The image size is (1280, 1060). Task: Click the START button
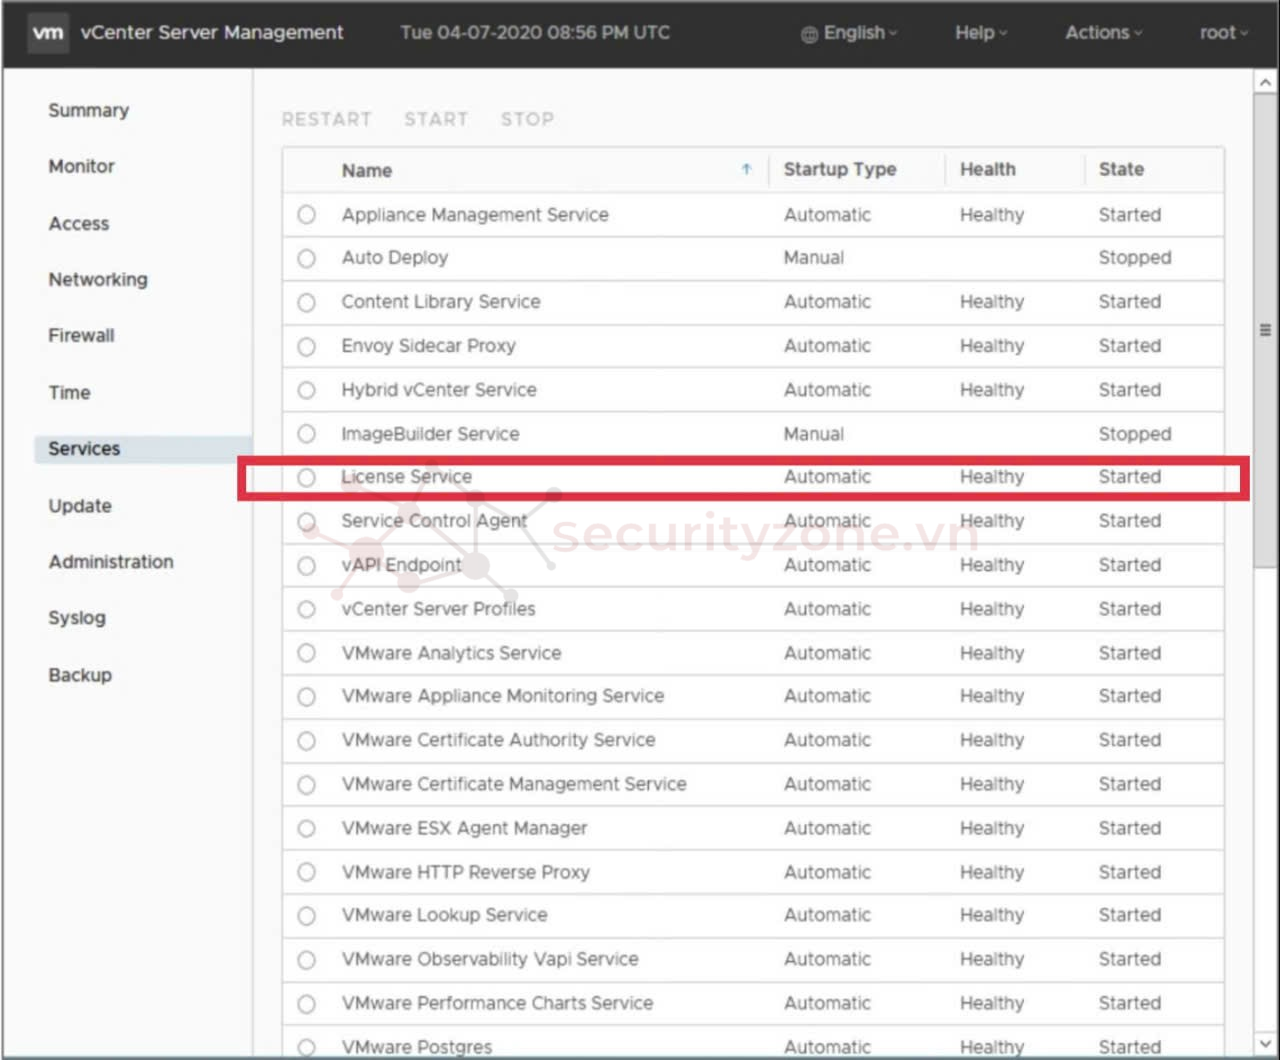click(436, 119)
